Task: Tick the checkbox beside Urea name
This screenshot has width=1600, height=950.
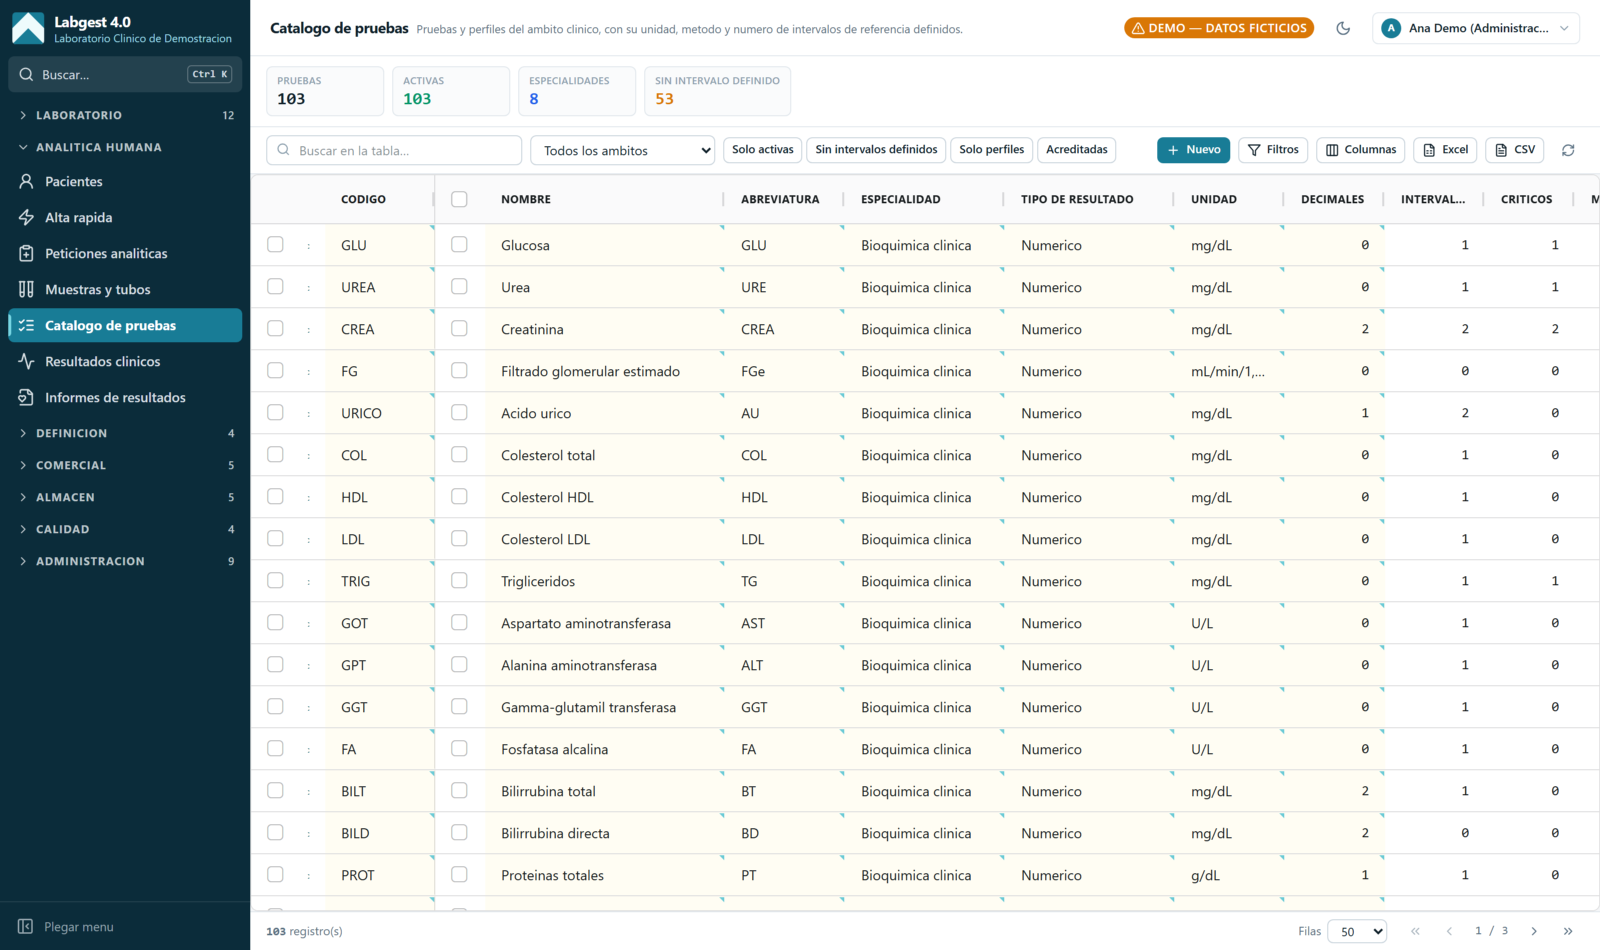Action: click(459, 286)
